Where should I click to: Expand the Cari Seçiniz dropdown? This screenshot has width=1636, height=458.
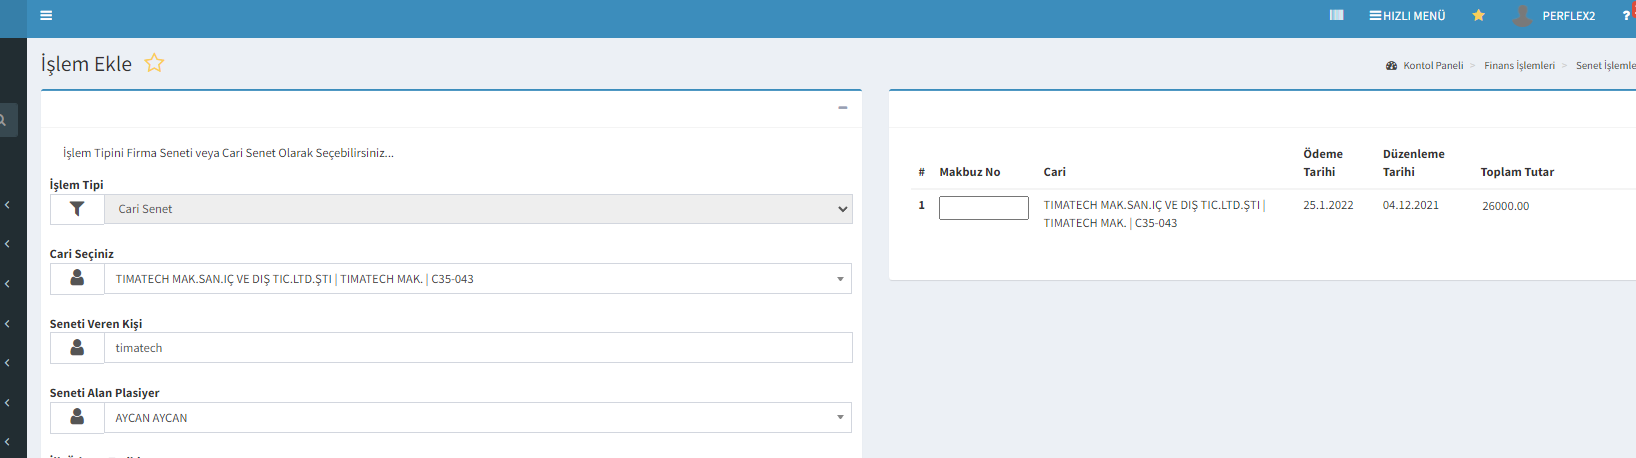(478, 279)
